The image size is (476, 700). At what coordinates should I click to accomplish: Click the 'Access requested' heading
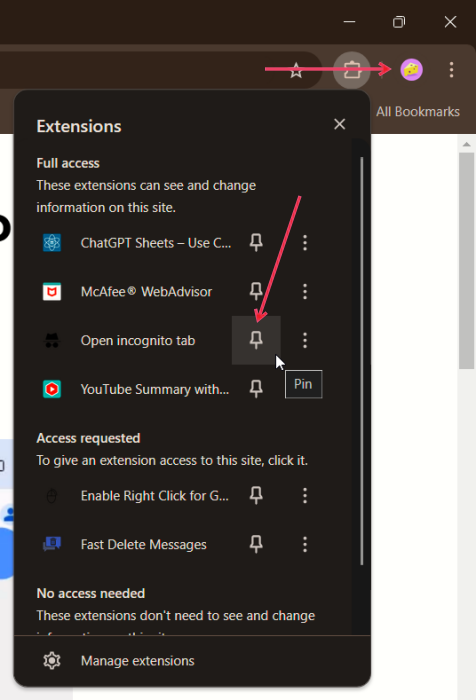coord(88,438)
